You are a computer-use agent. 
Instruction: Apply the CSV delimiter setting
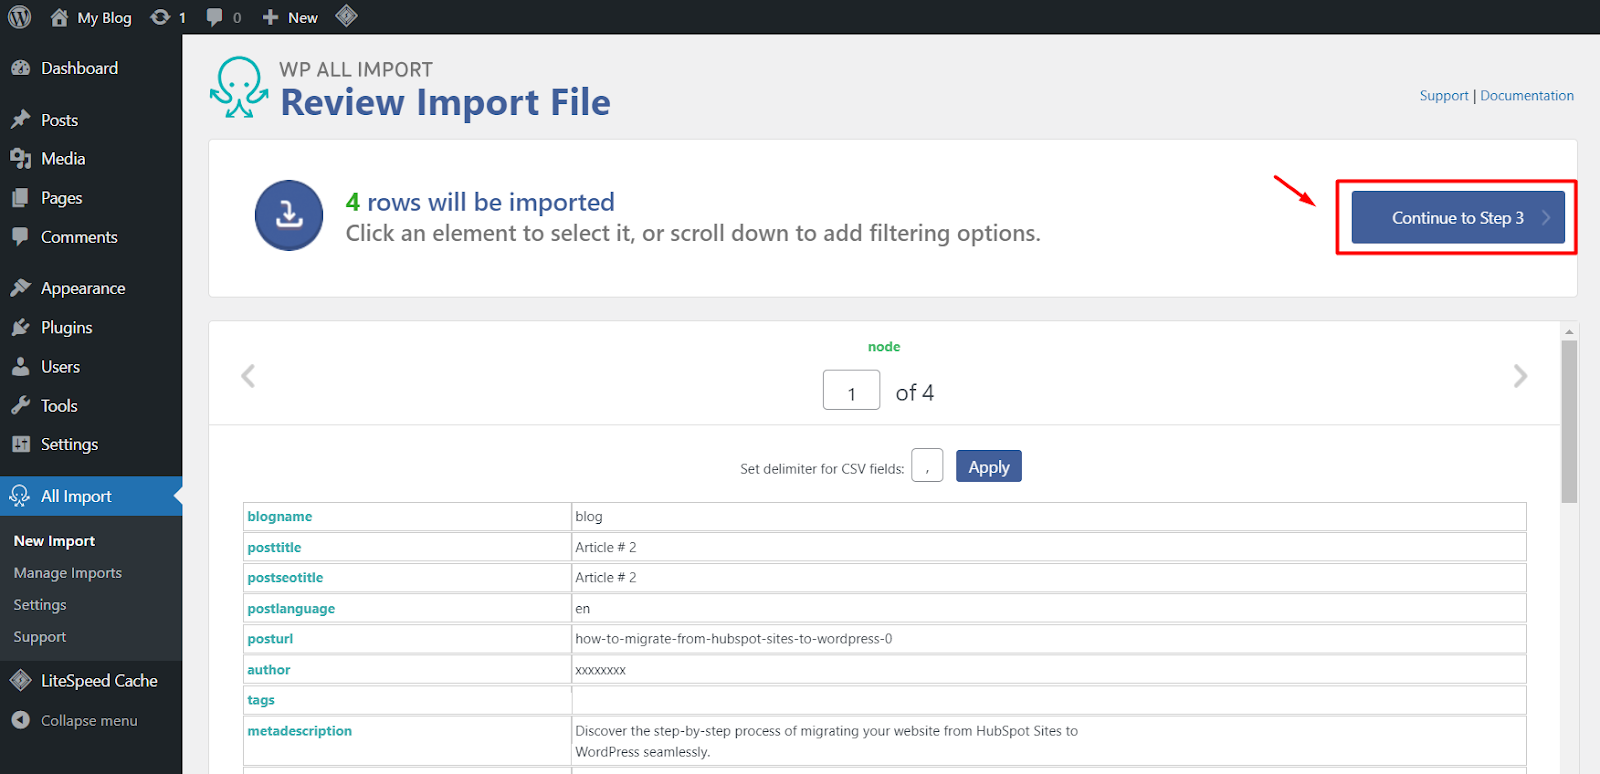tap(988, 467)
